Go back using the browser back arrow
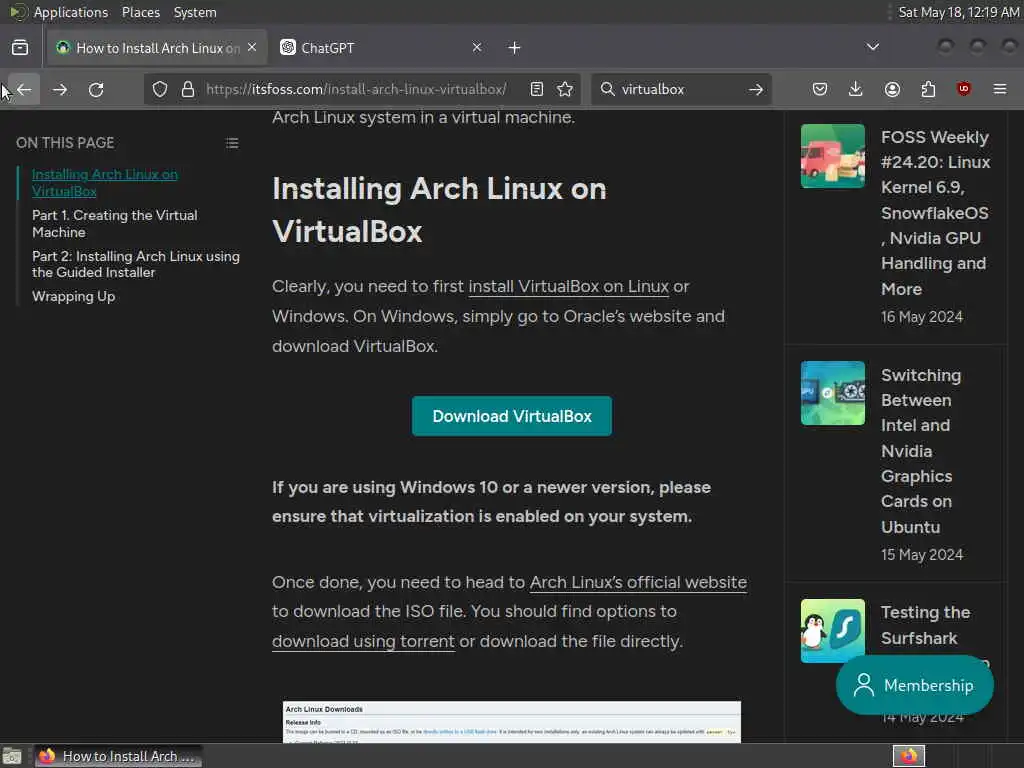 pyautogui.click(x=25, y=89)
